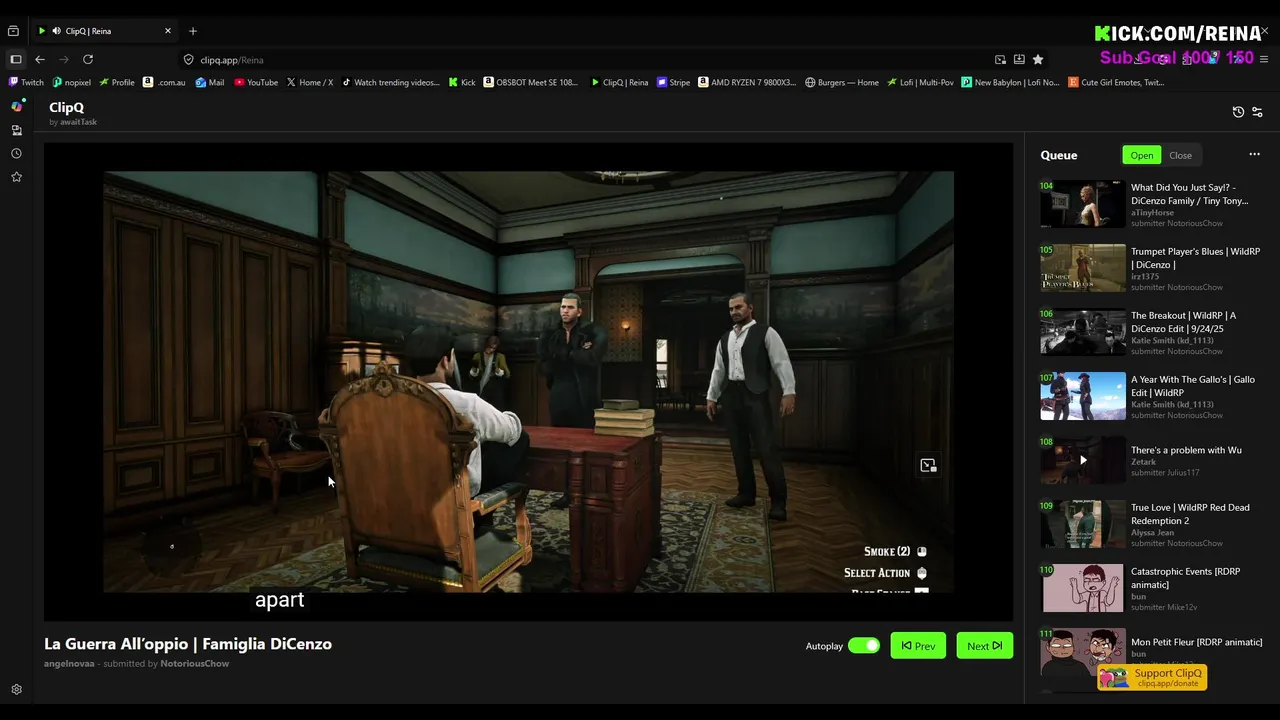Image resolution: width=1280 pixels, height=720 pixels.
Task: Bookmark this page with the star icon
Action: click(x=1038, y=60)
